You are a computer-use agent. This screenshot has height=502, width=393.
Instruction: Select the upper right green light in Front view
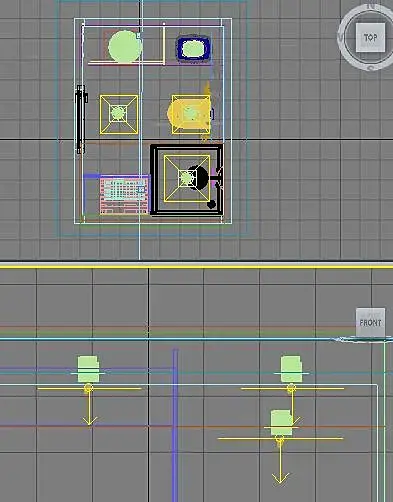click(291, 369)
